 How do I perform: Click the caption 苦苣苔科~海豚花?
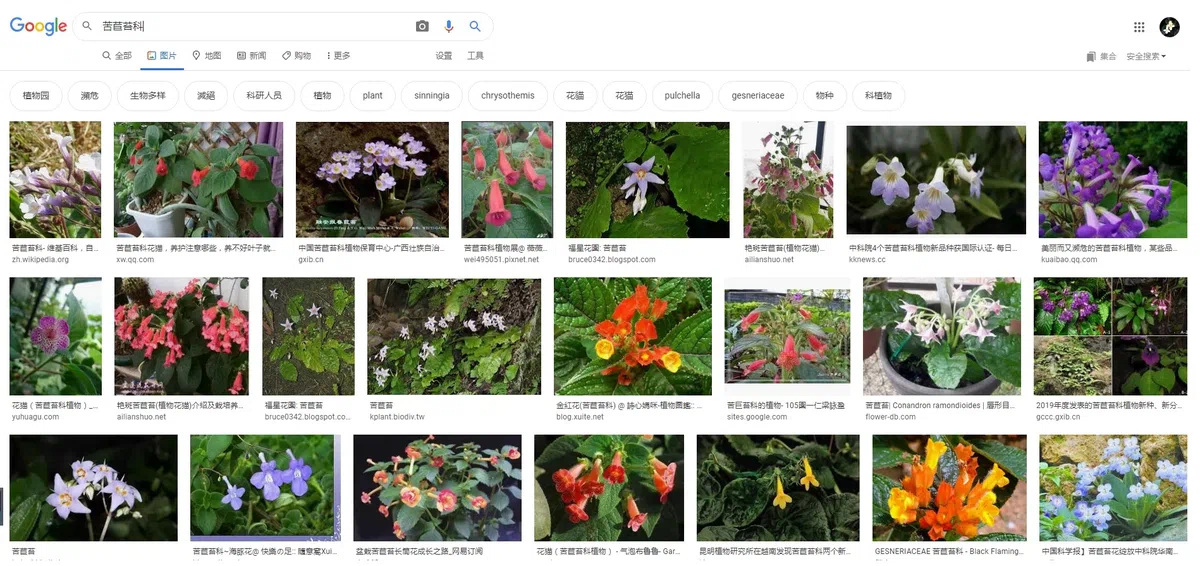265,551
